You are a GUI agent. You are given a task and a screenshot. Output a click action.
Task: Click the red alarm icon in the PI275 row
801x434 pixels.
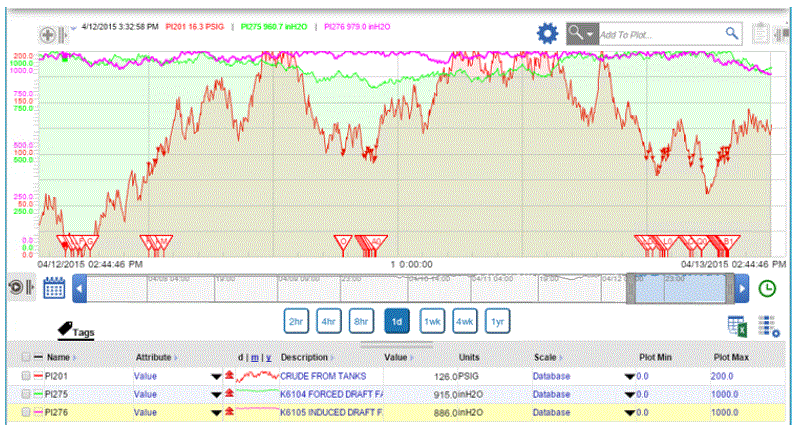point(229,393)
